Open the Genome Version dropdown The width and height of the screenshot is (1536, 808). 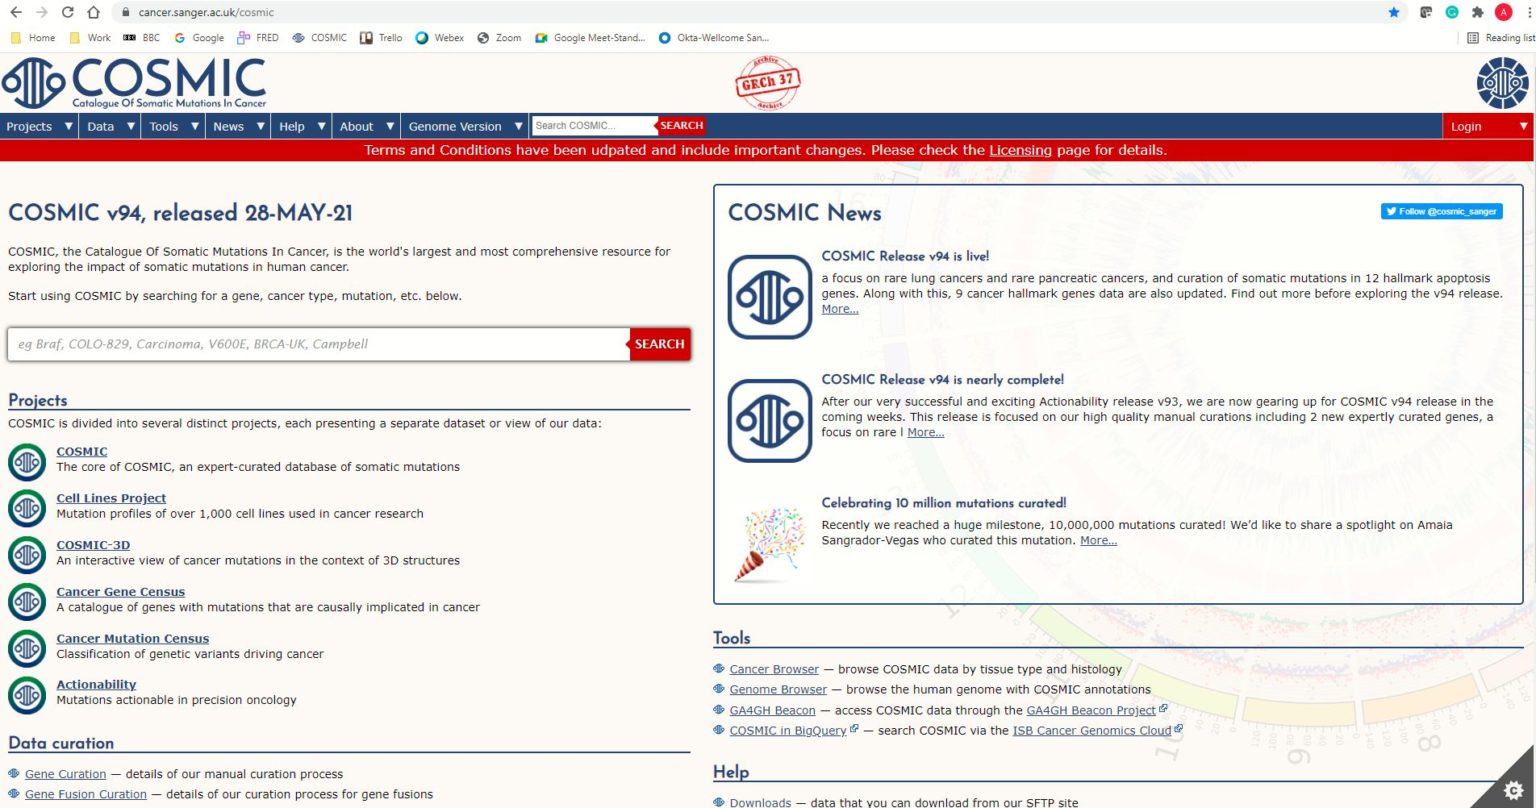[x=464, y=126]
